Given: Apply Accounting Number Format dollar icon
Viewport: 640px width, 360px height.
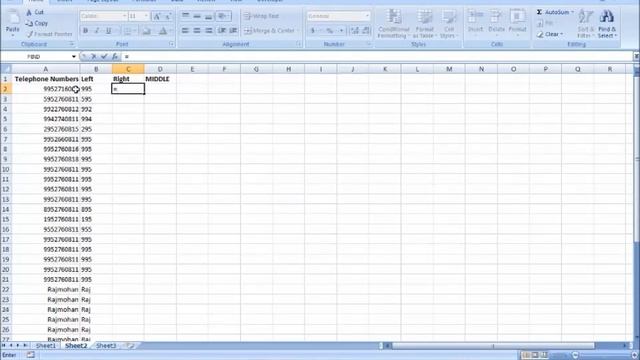Looking at the screenshot, I should 313,31.
